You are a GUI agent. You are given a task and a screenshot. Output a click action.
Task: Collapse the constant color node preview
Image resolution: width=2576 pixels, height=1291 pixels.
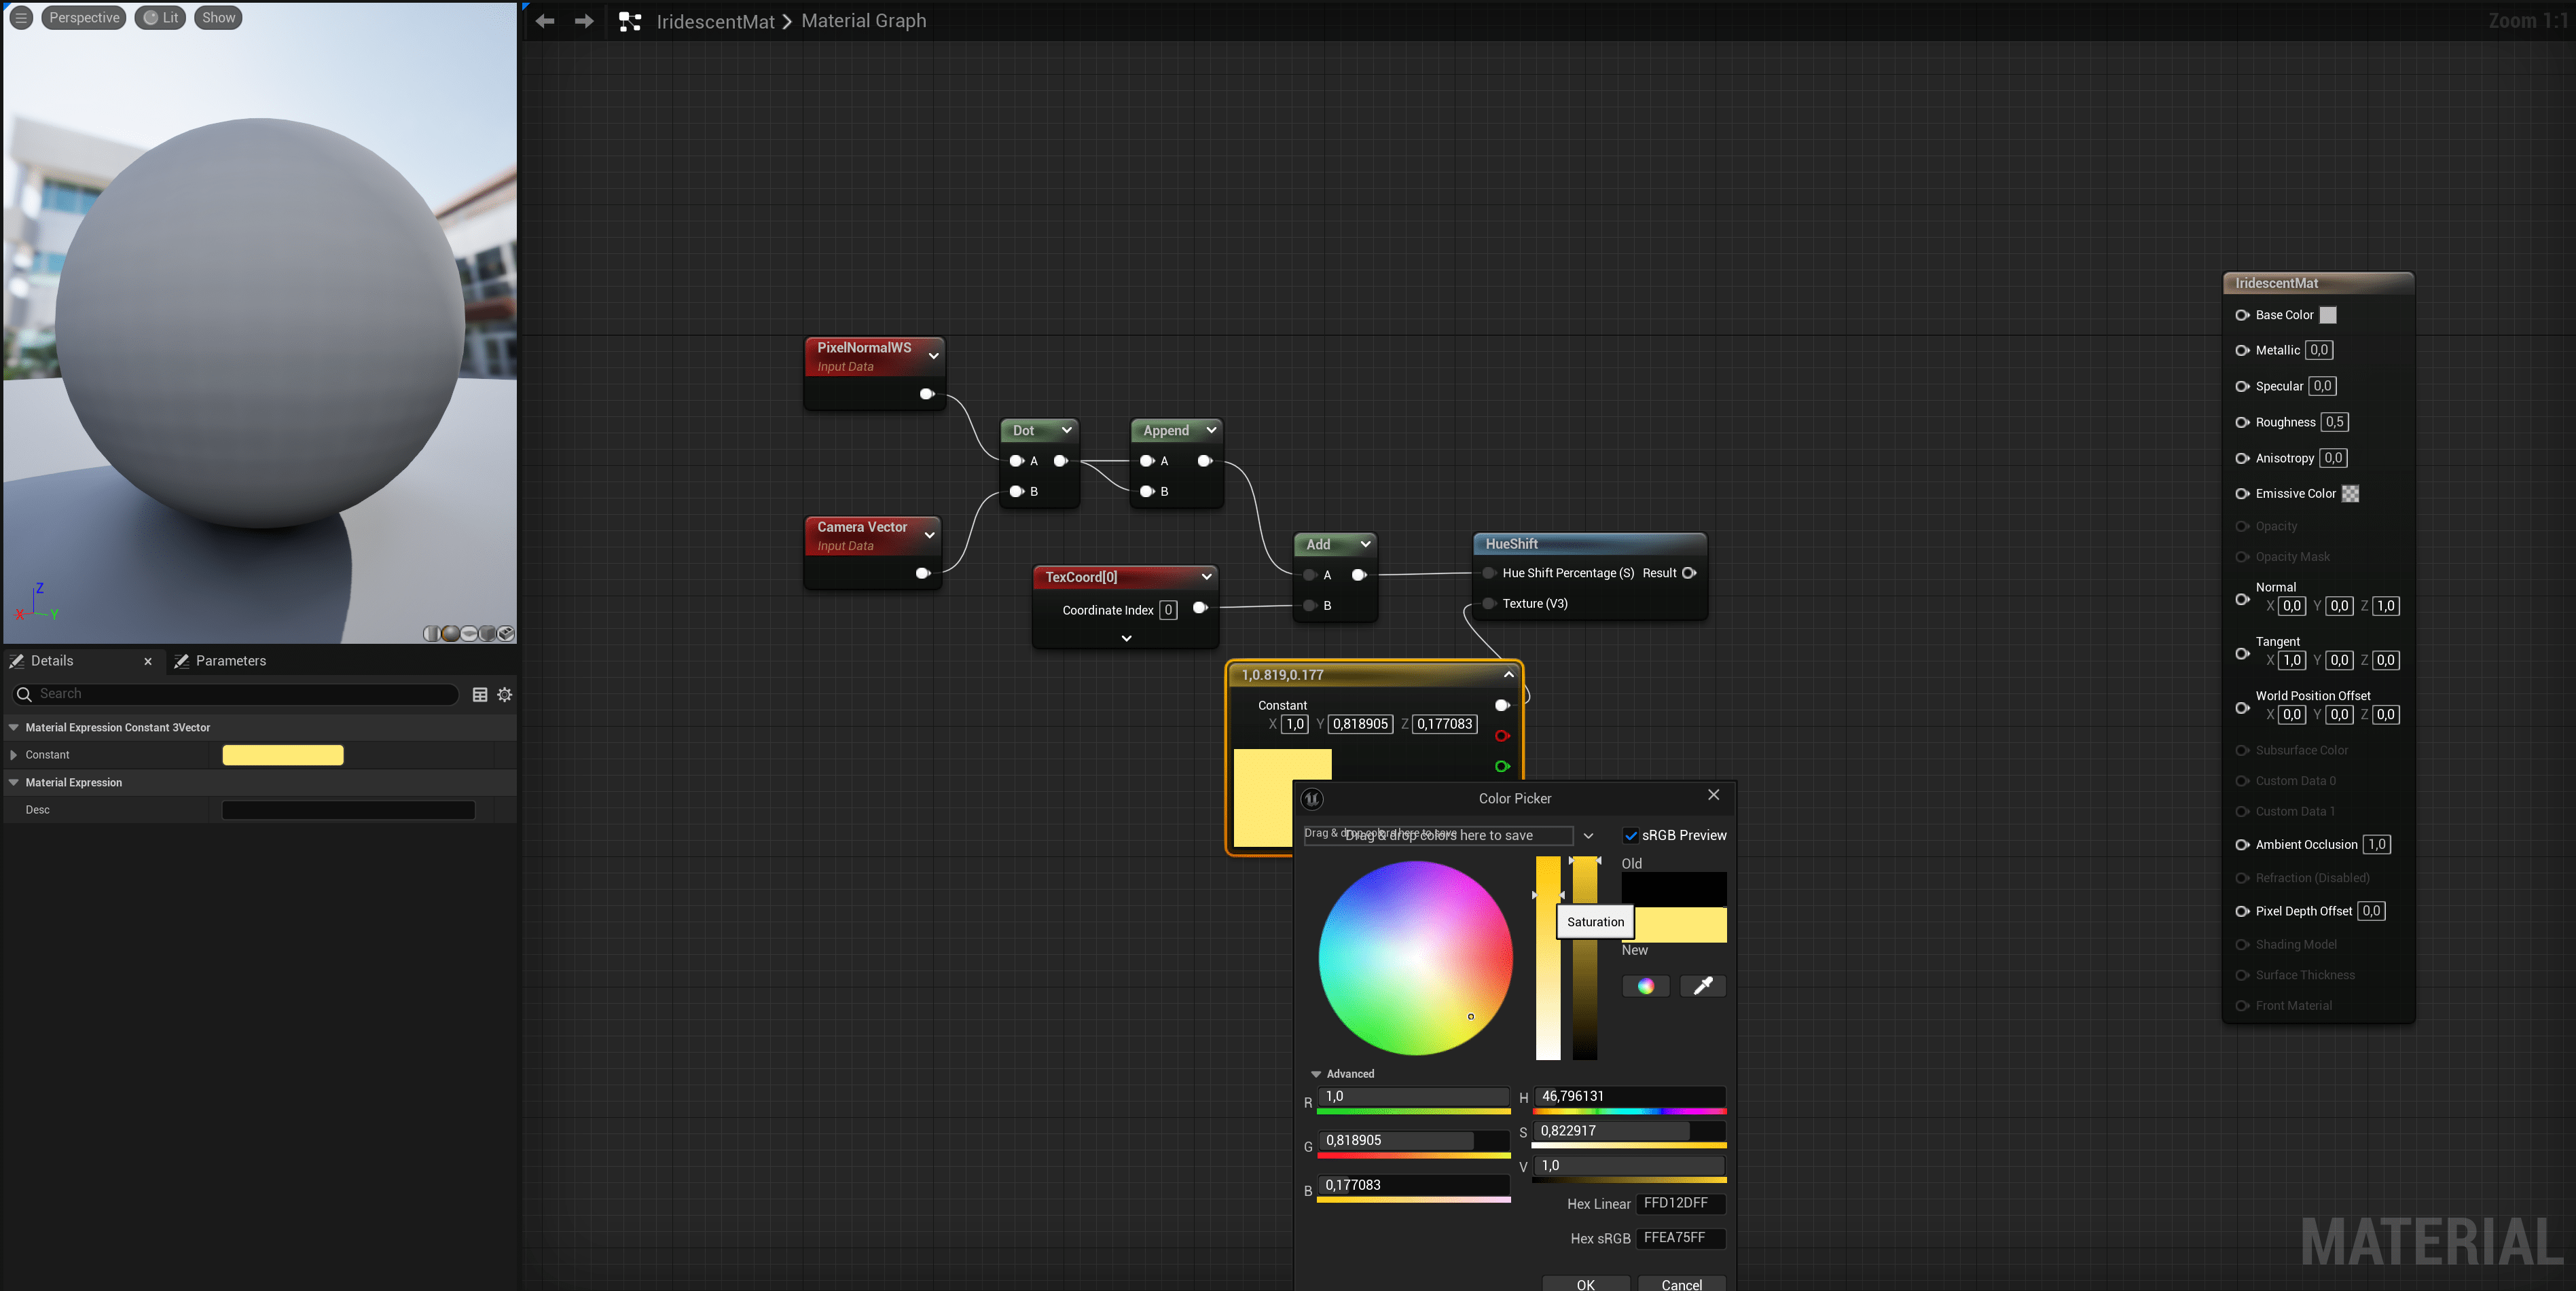tap(1509, 675)
